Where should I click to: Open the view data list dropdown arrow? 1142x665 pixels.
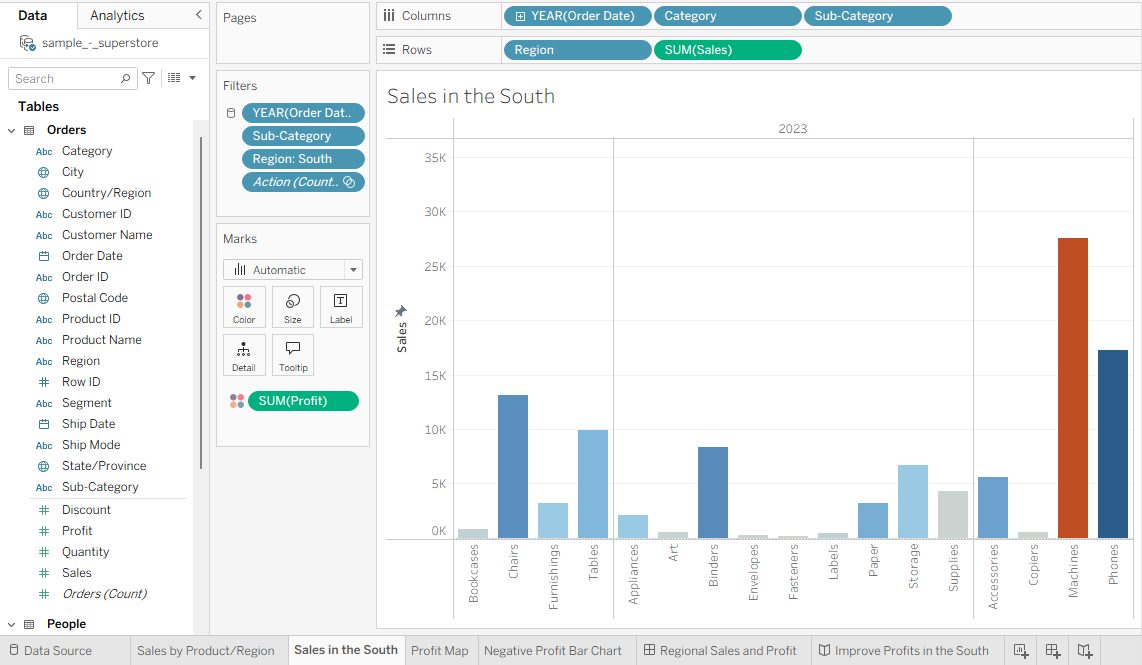(x=192, y=78)
